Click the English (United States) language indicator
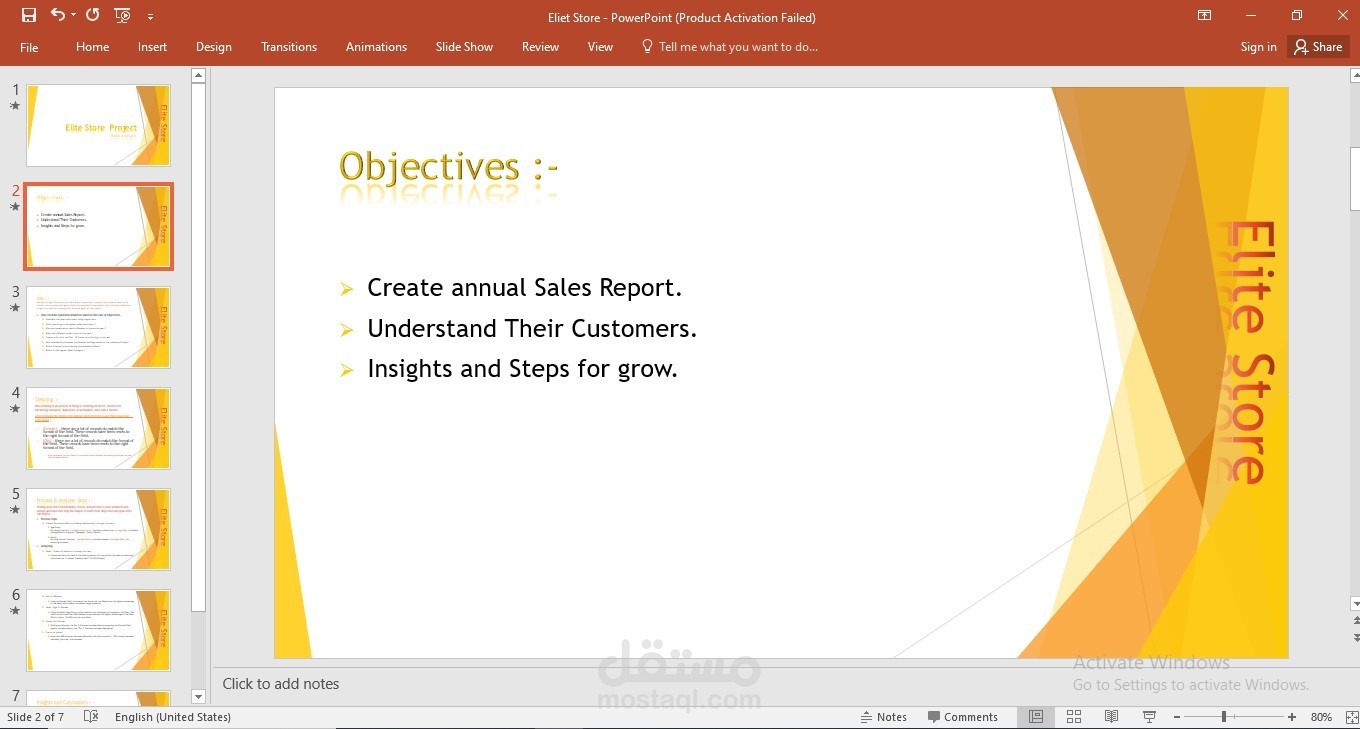 coord(172,717)
